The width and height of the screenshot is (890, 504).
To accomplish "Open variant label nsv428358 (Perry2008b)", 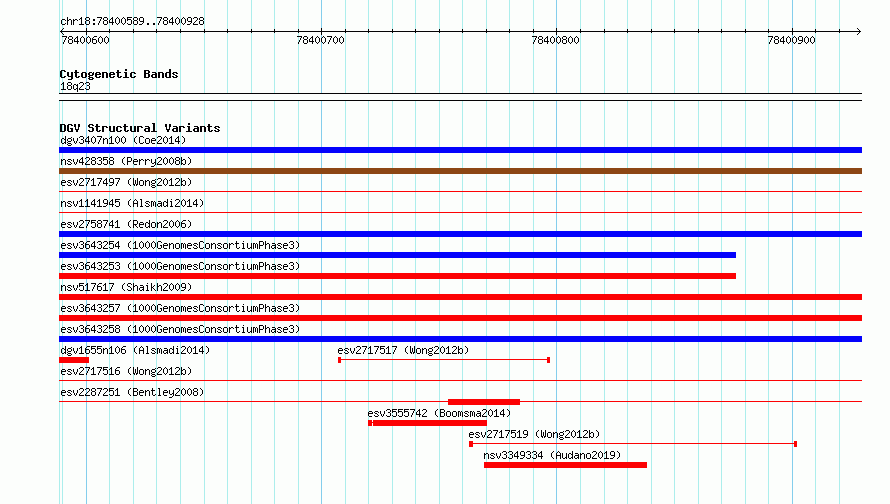I will pyautogui.click(x=126, y=161).
